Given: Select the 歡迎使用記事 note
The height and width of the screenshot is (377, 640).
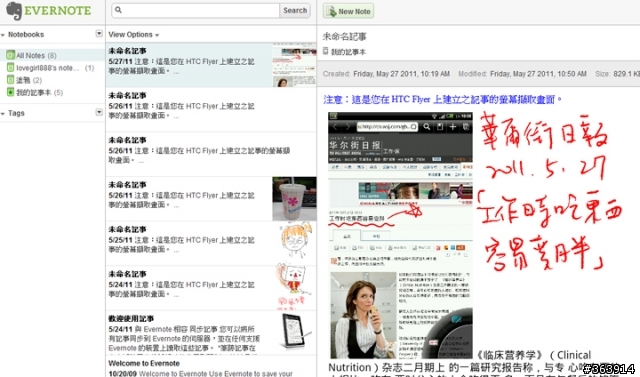Looking at the screenshot, I should pyautogui.click(x=211, y=333).
